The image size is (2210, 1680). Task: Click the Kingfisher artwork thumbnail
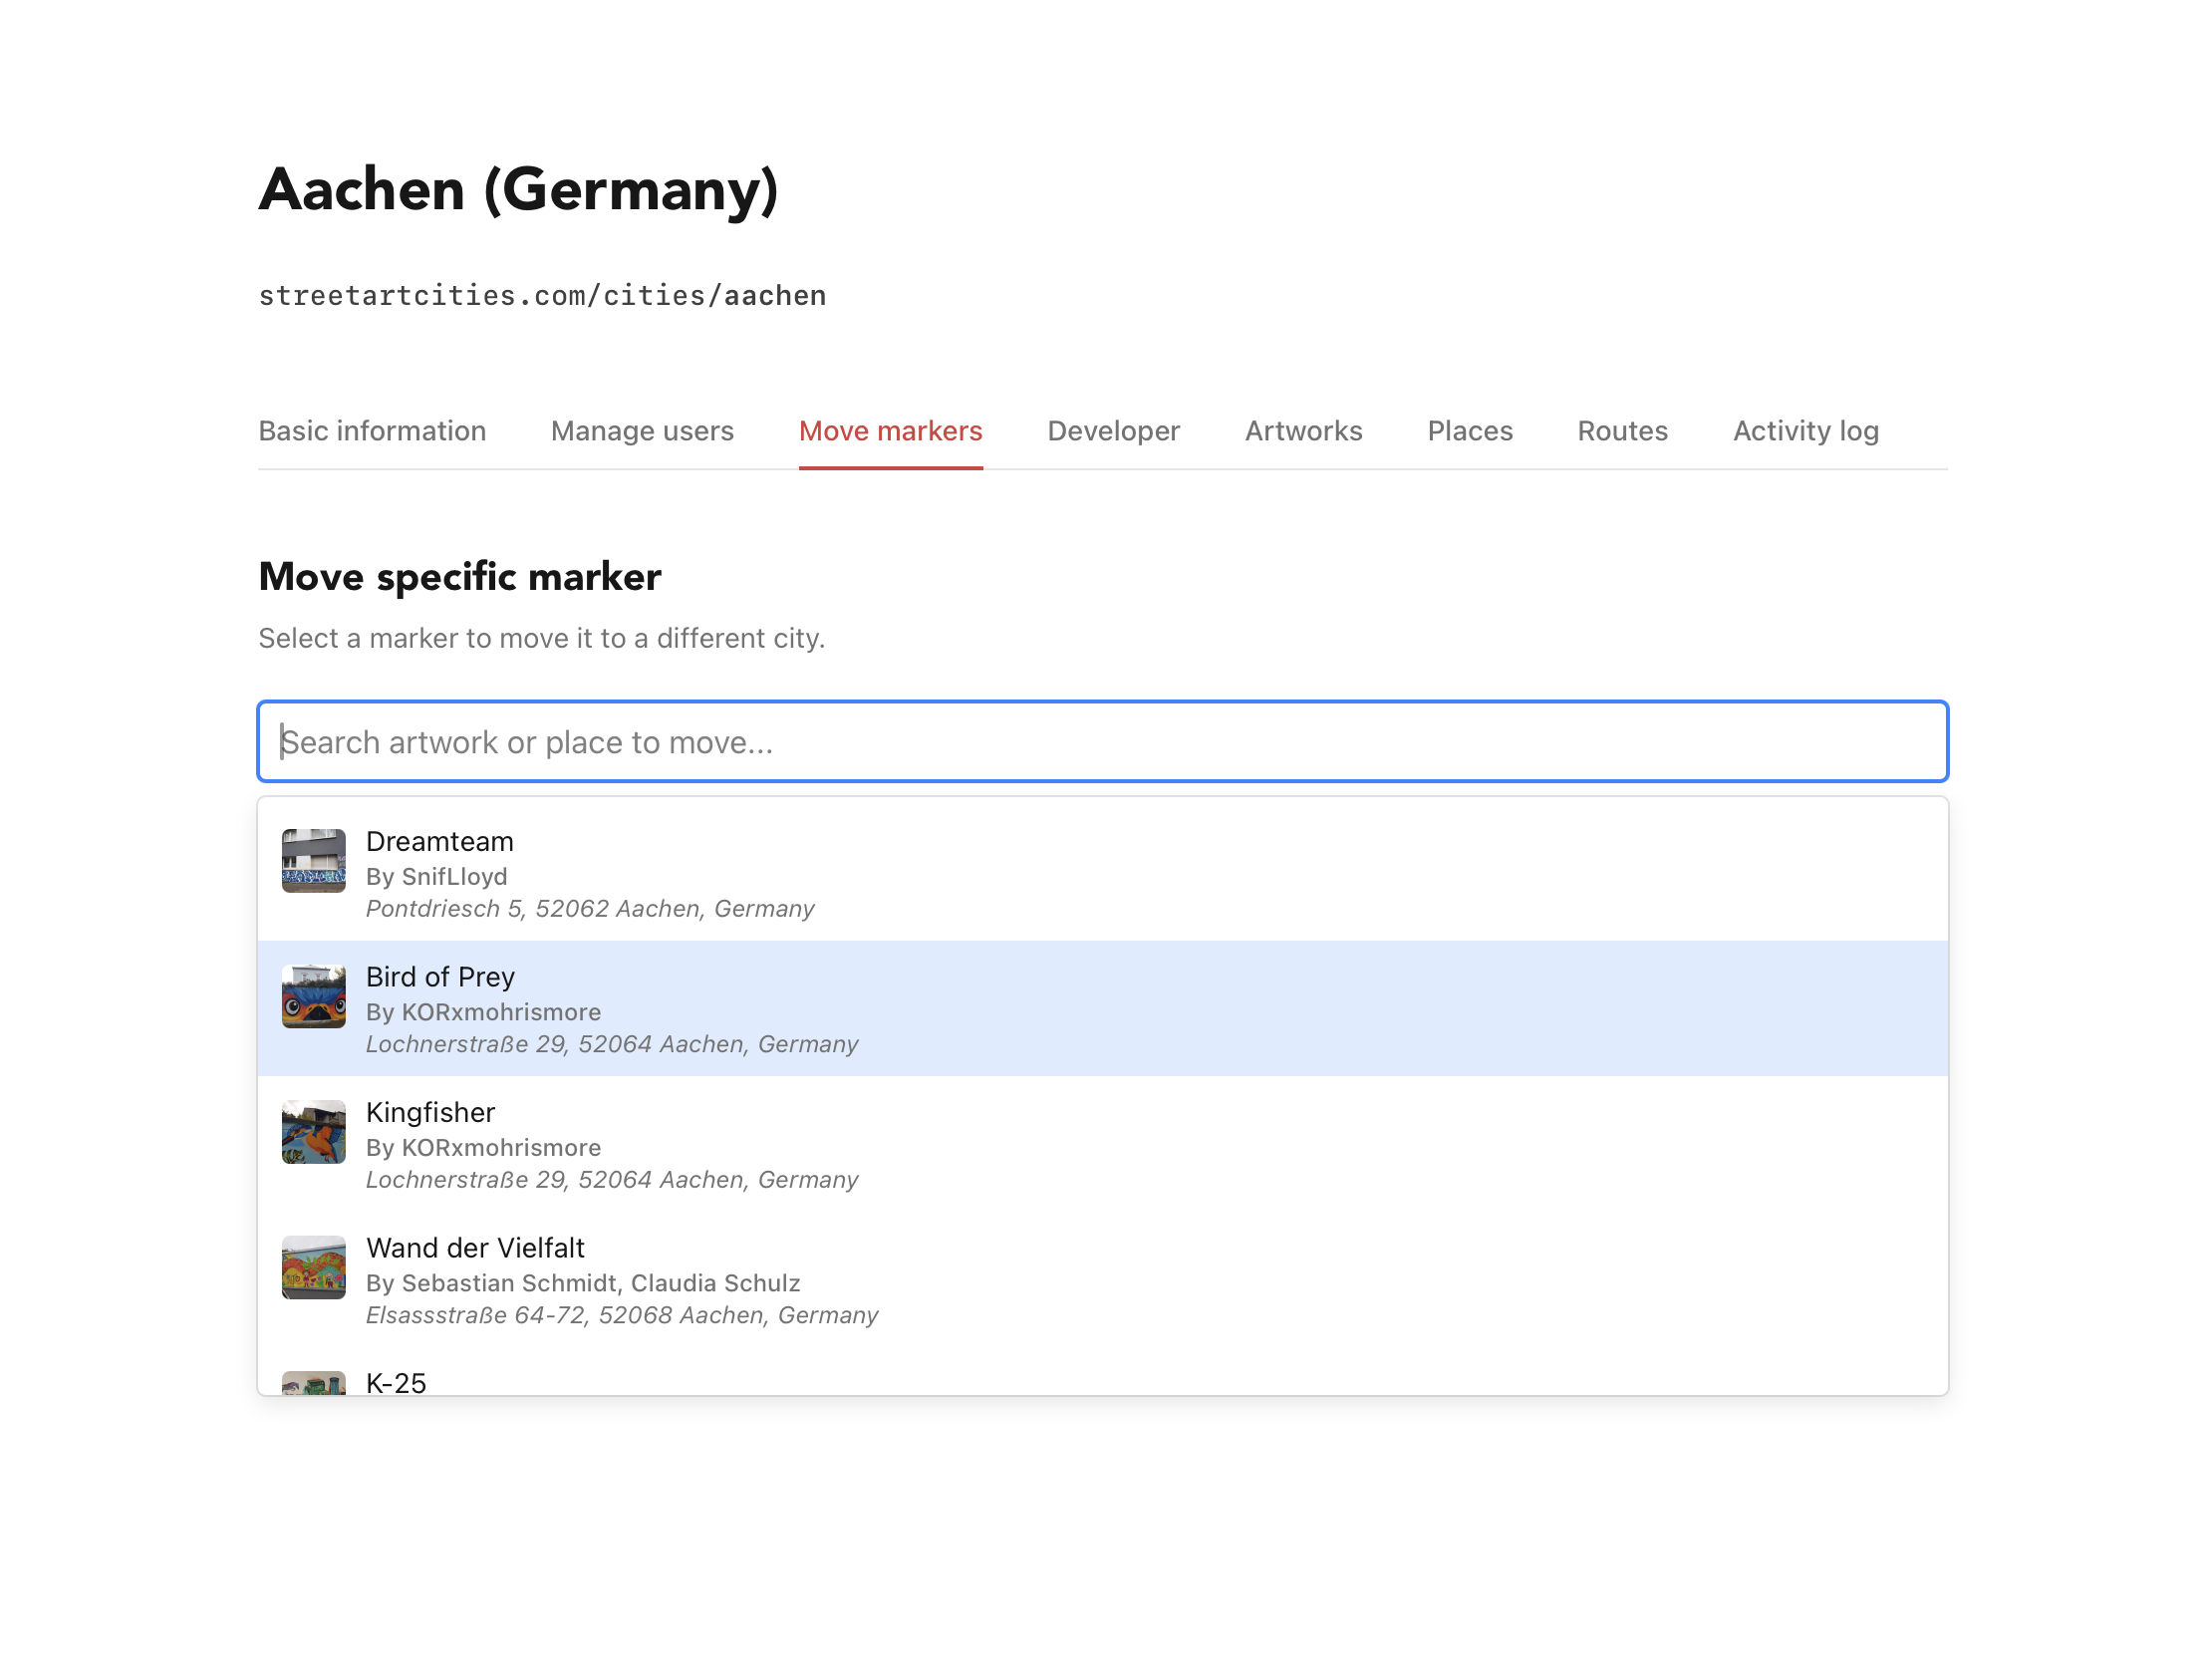pyautogui.click(x=313, y=1131)
